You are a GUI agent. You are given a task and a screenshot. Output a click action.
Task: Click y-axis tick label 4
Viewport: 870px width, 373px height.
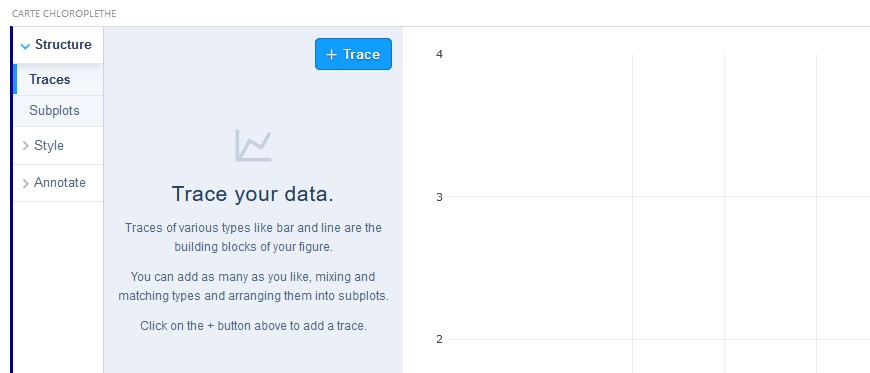439,54
